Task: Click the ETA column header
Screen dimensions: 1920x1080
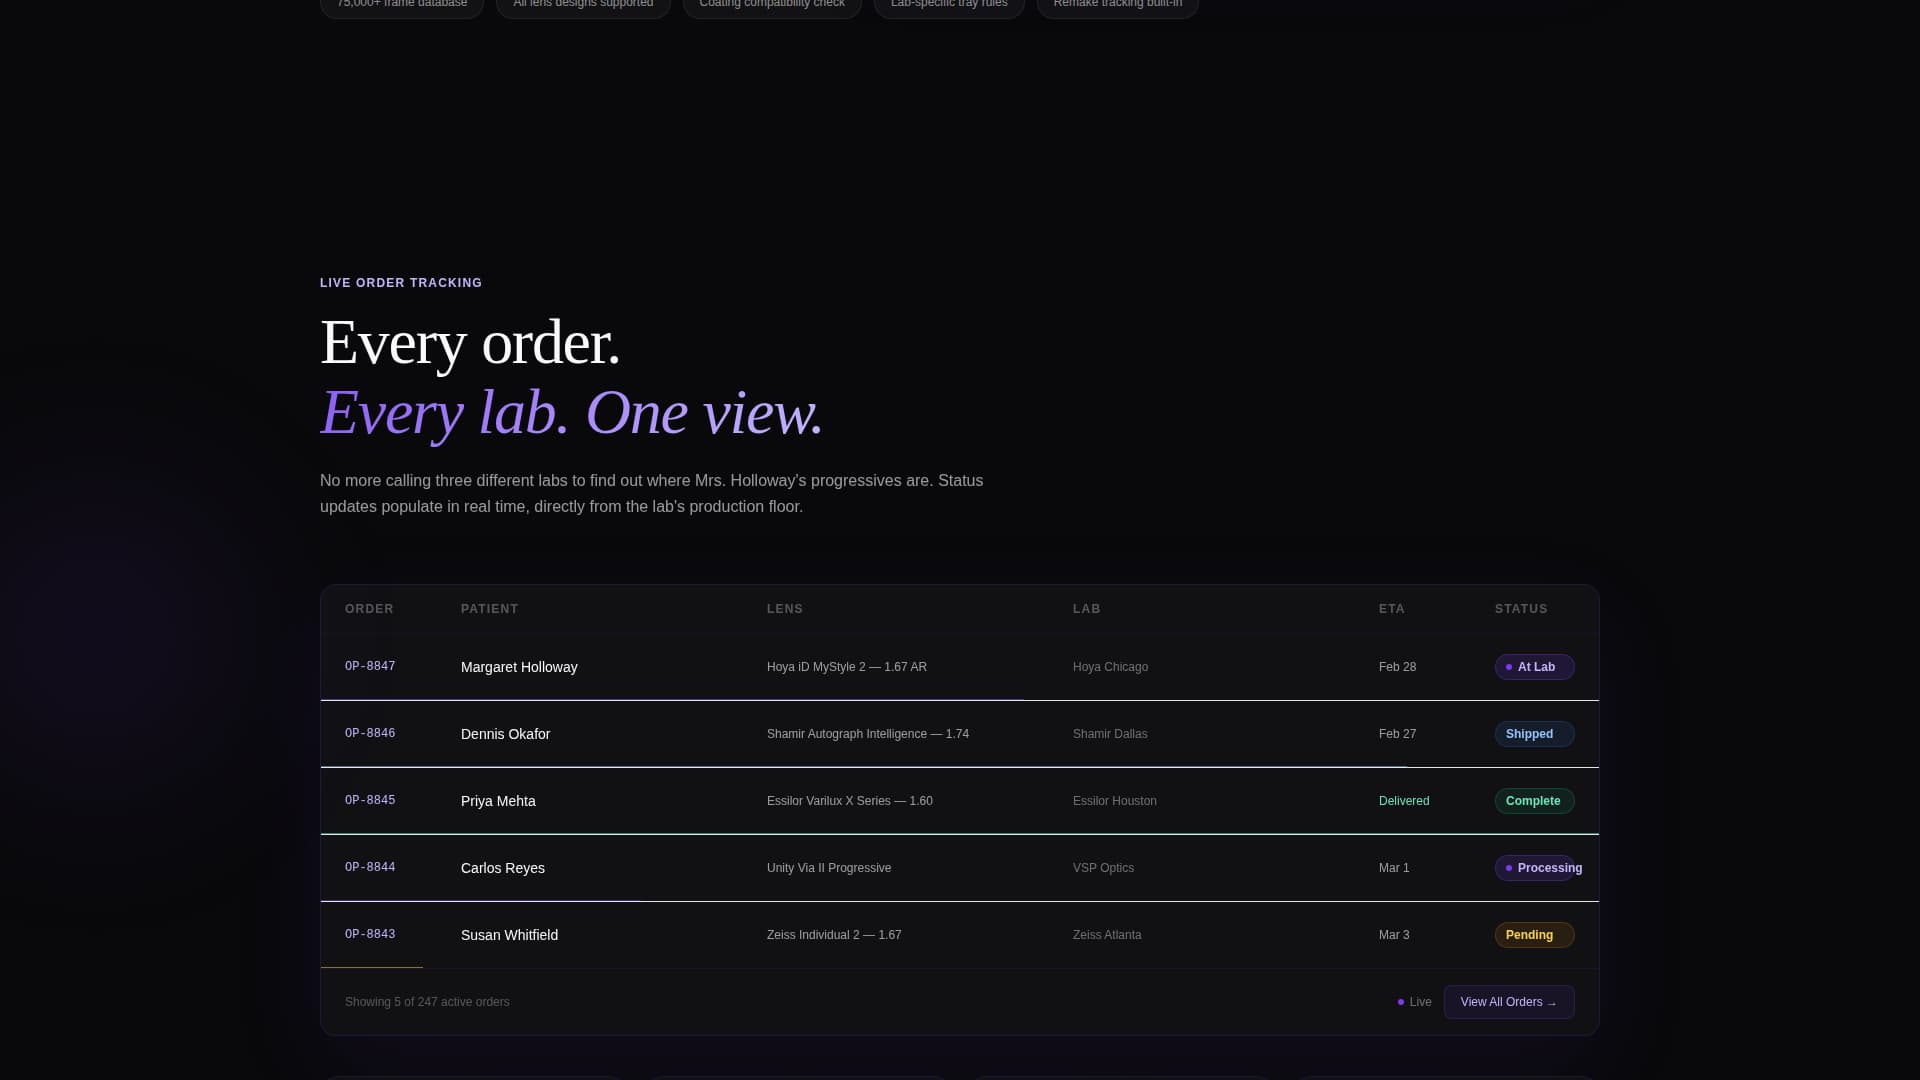Action: [x=1392, y=609]
